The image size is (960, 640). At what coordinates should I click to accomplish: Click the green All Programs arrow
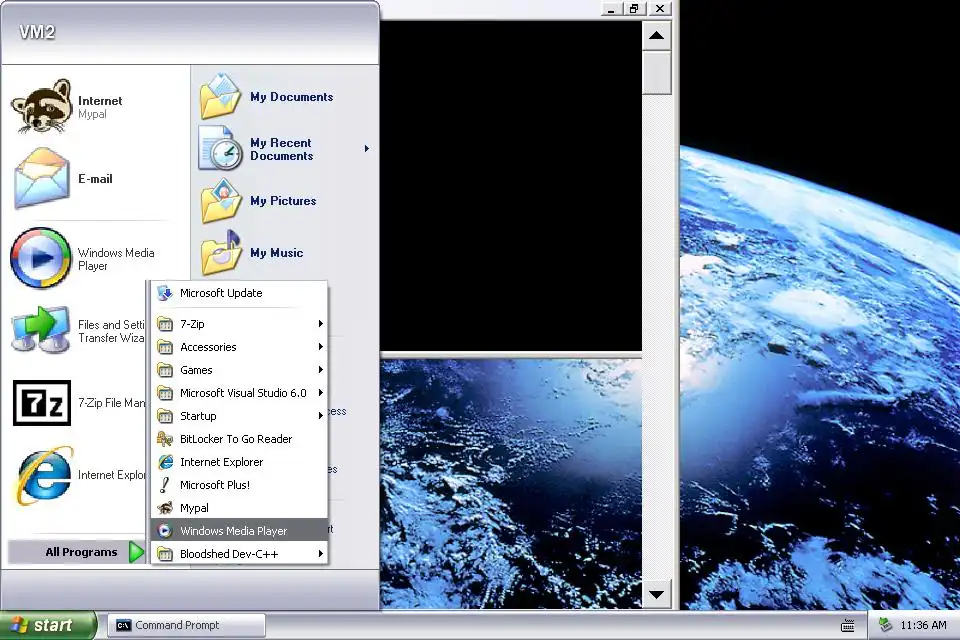point(136,552)
